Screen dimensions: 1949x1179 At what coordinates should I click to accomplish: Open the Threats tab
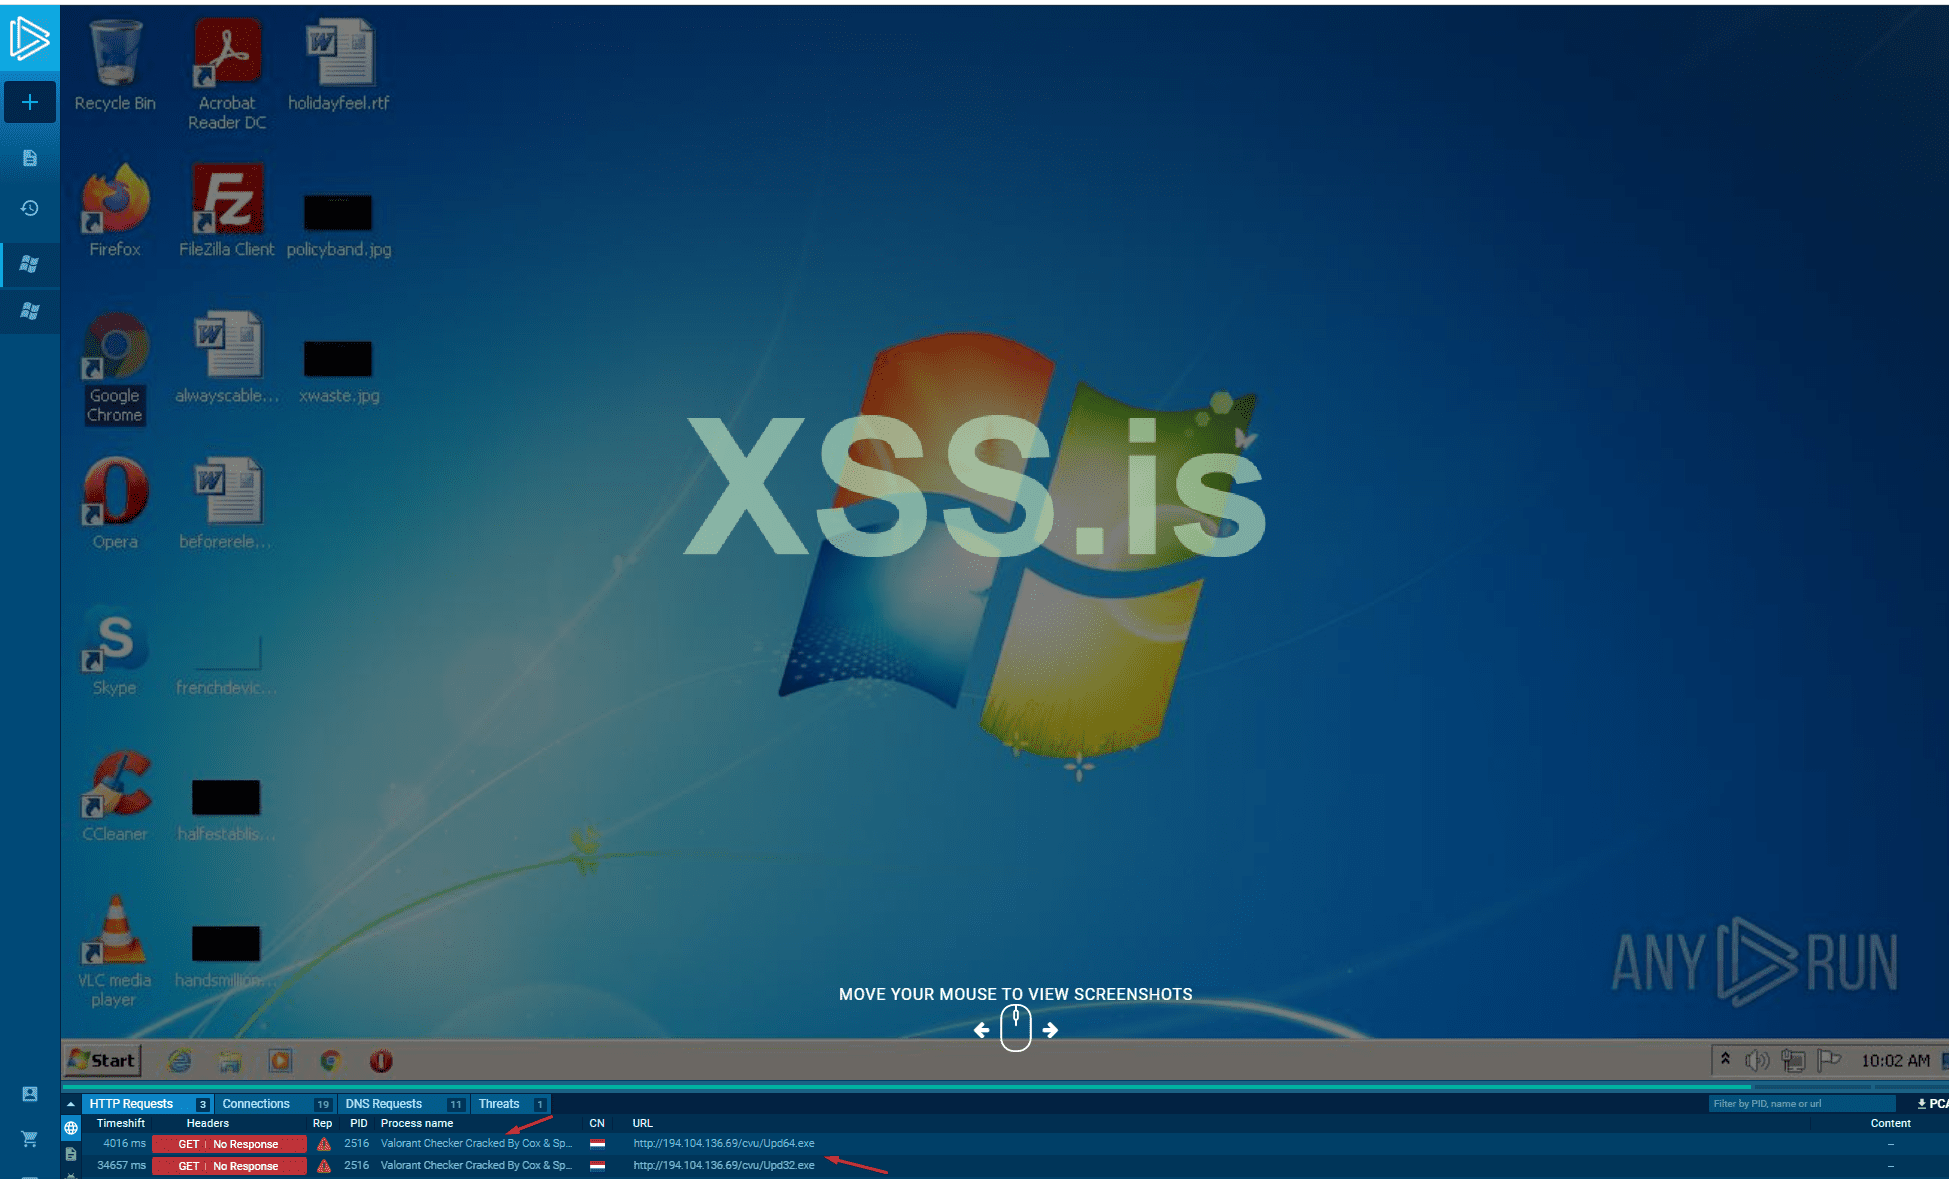point(499,1104)
